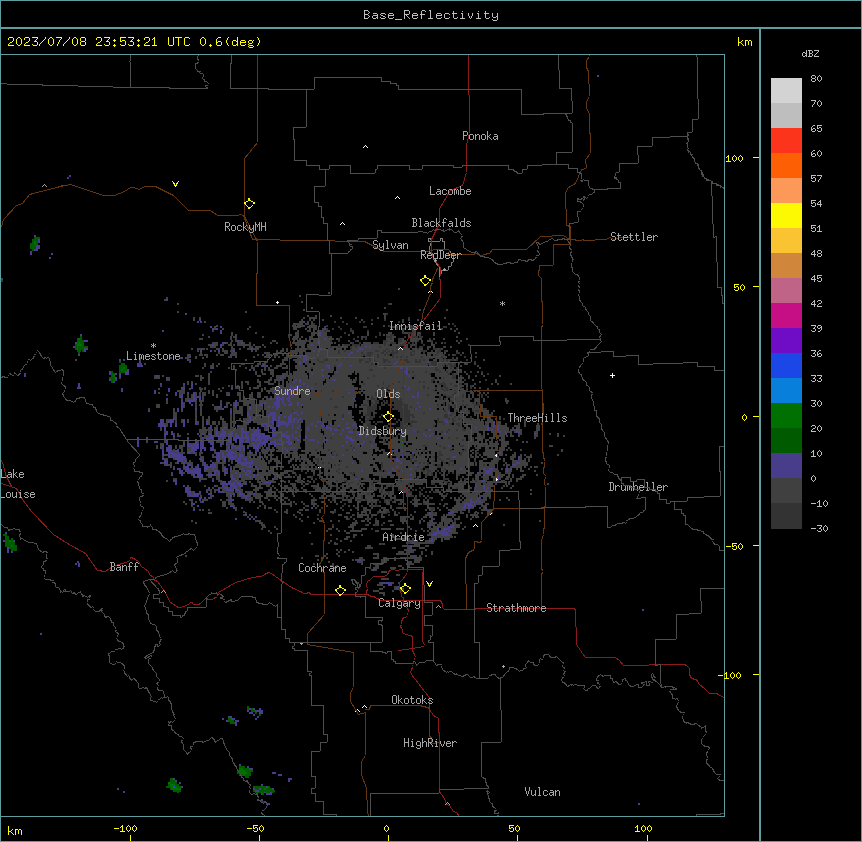
Task: Select the purple 39-36 dBZ legend swatch
Action: [786, 341]
